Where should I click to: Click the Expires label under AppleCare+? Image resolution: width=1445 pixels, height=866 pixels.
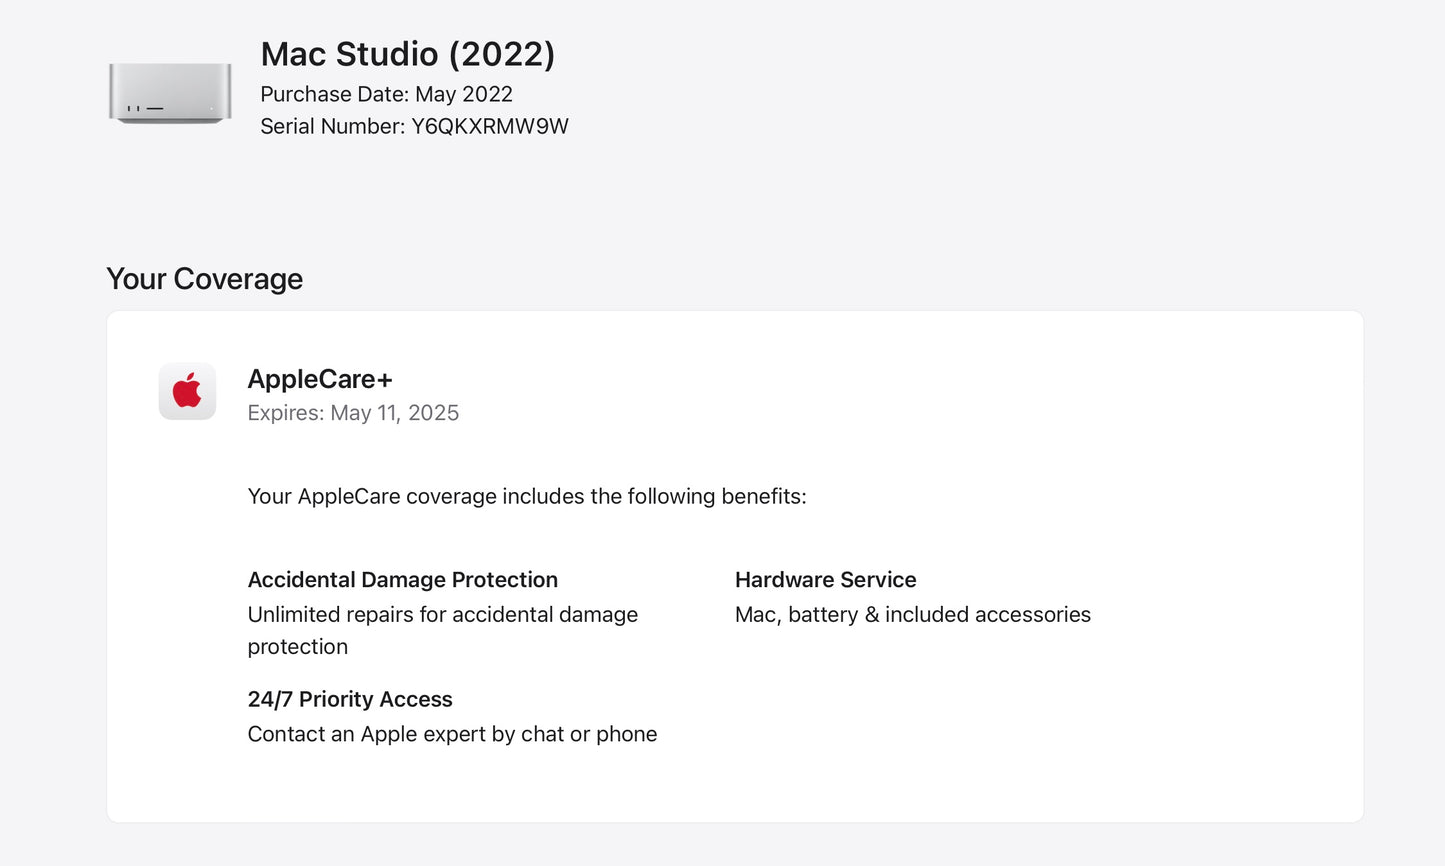285,413
